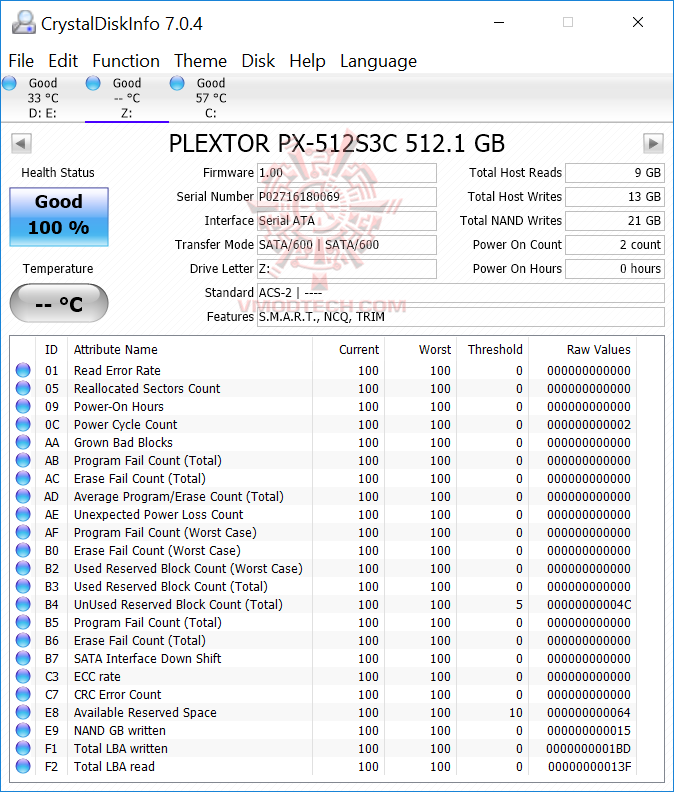Click the Threshold column header
This screenshot has height=792, width=674.
pos(493,350)
